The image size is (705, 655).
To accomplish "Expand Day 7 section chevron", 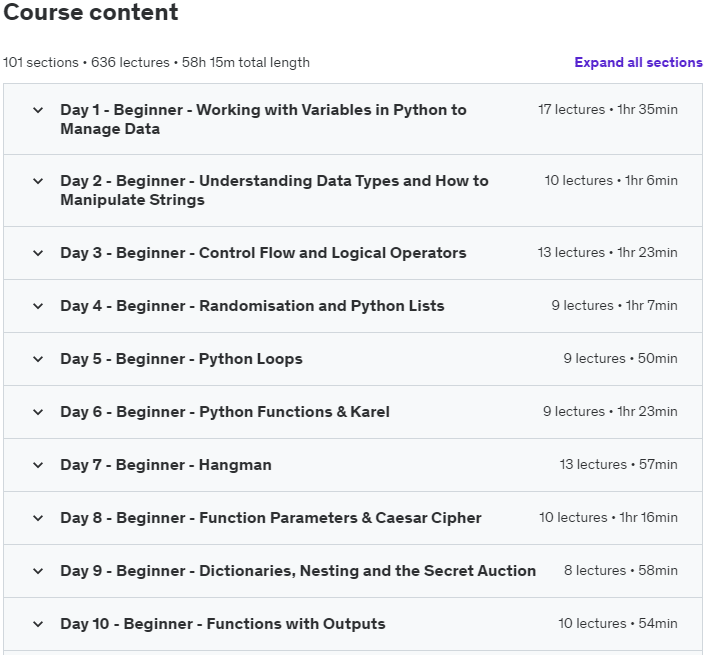I will point(38,465).
